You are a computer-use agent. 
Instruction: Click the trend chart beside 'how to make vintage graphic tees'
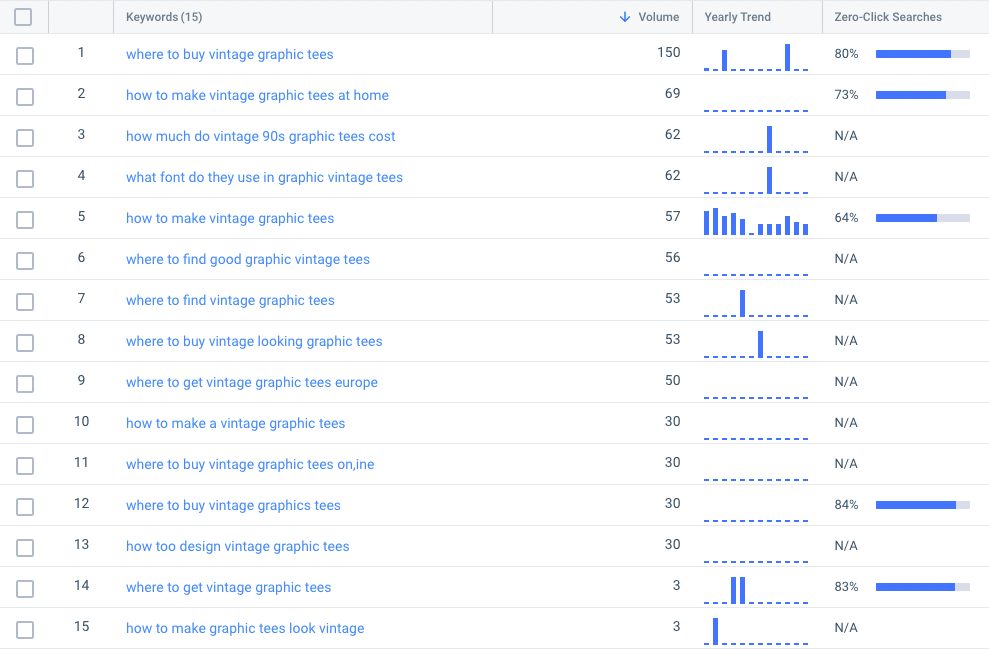pos(757,218)
